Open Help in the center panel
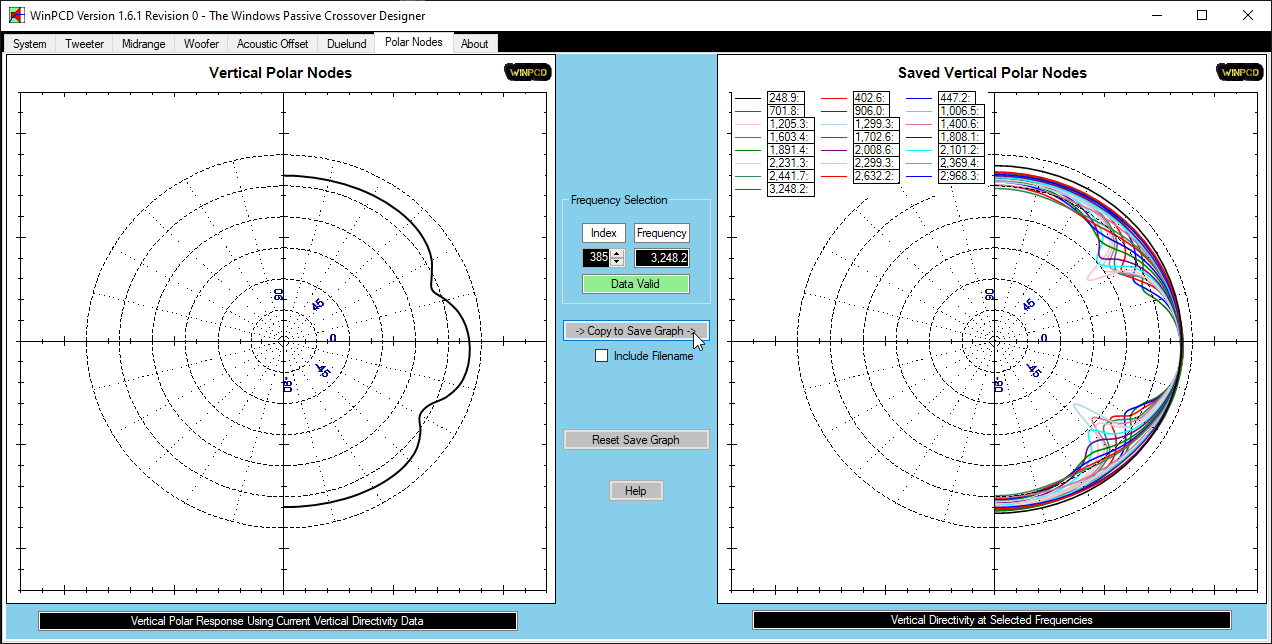The height and width of the screenshot is (644, 1272). pos(636,491)
